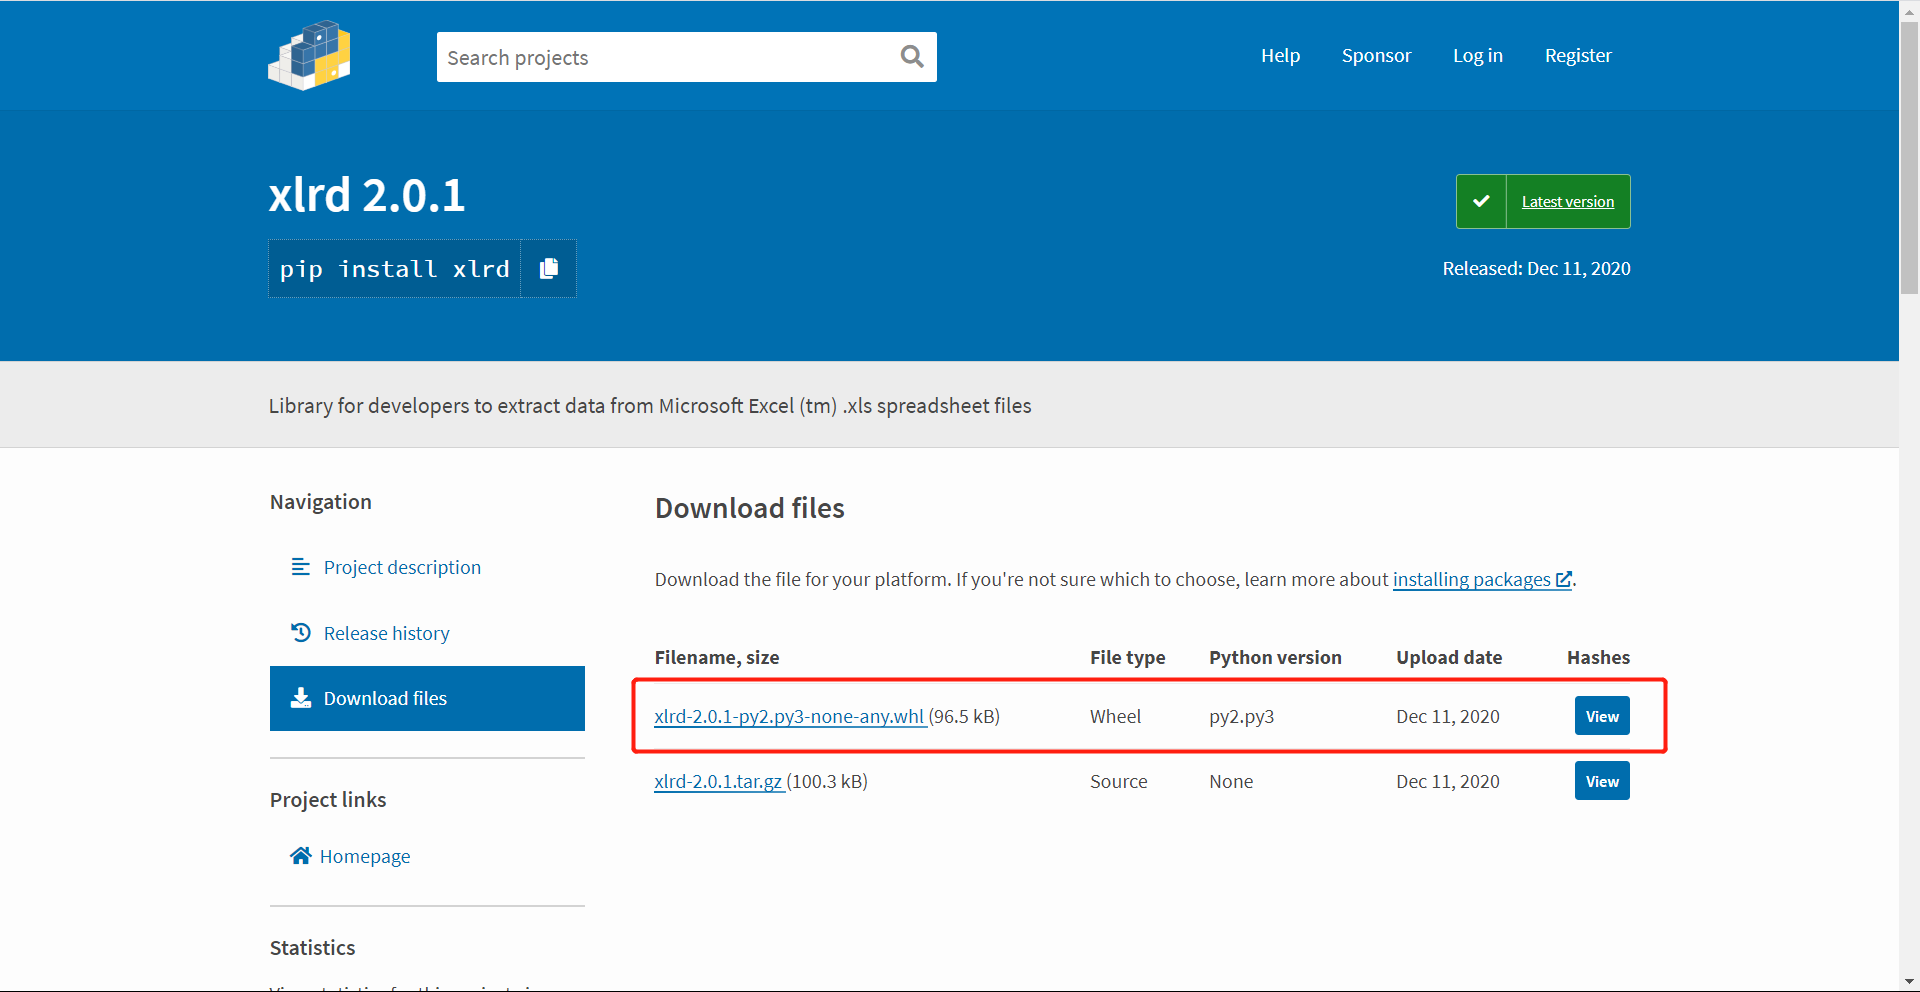Open the installing packages link
Screen dimensions: 1920x992
(x=1471, y=579)
